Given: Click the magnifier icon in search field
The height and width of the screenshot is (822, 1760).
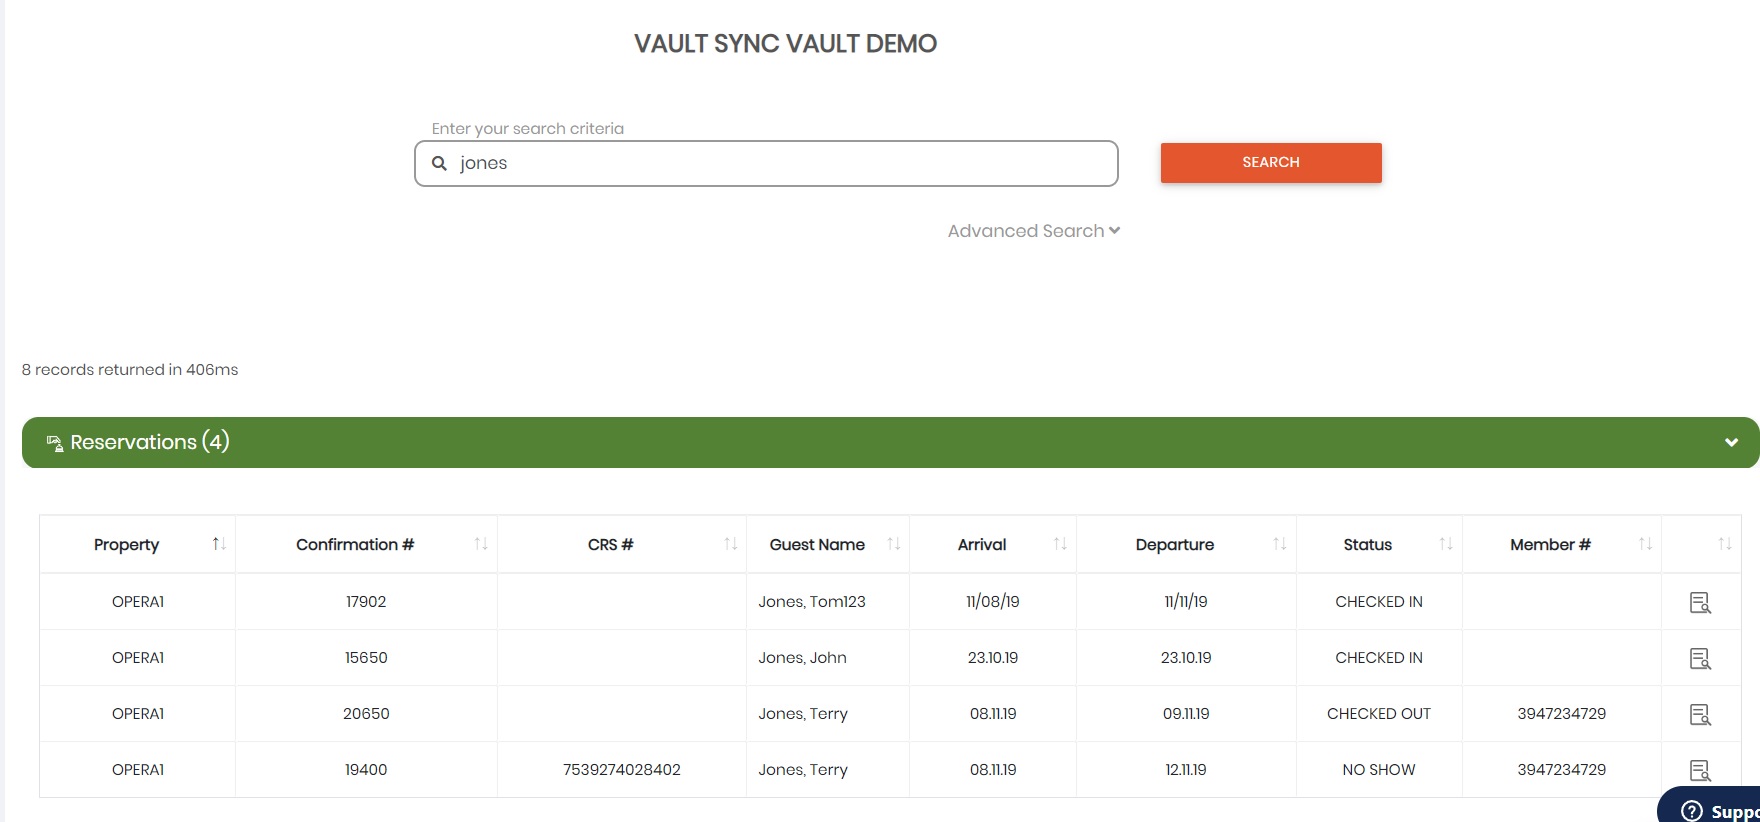Looking at the screenshot, I should (x=439, y=163).
